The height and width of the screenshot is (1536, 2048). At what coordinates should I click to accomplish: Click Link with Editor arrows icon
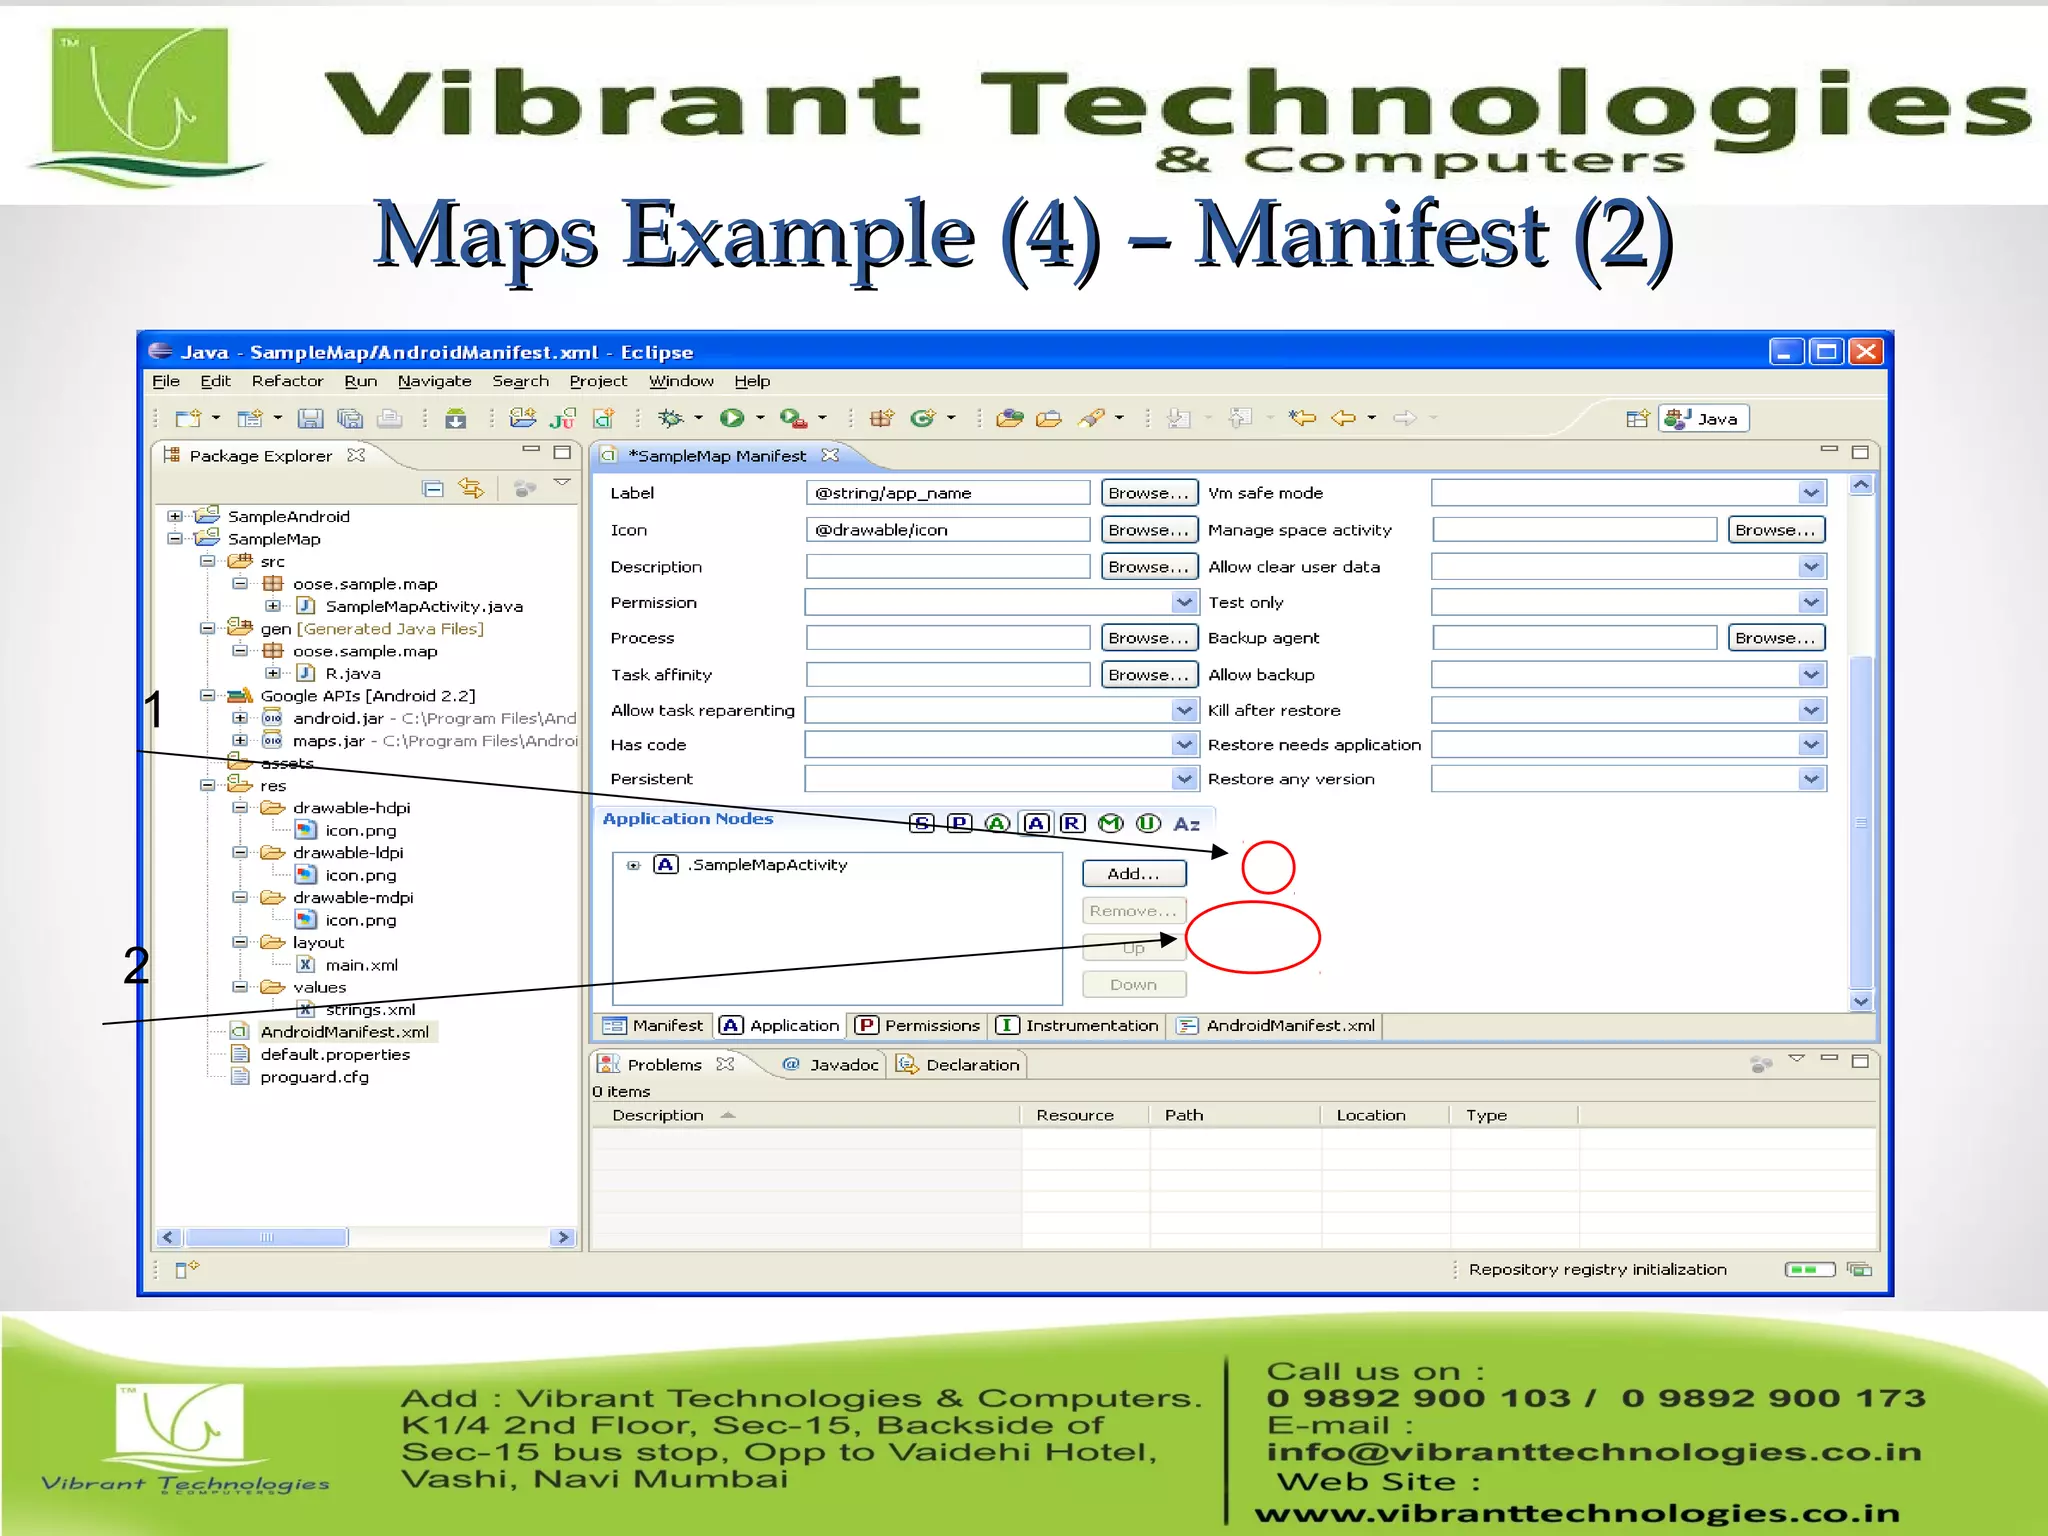[x=471, y=488]
